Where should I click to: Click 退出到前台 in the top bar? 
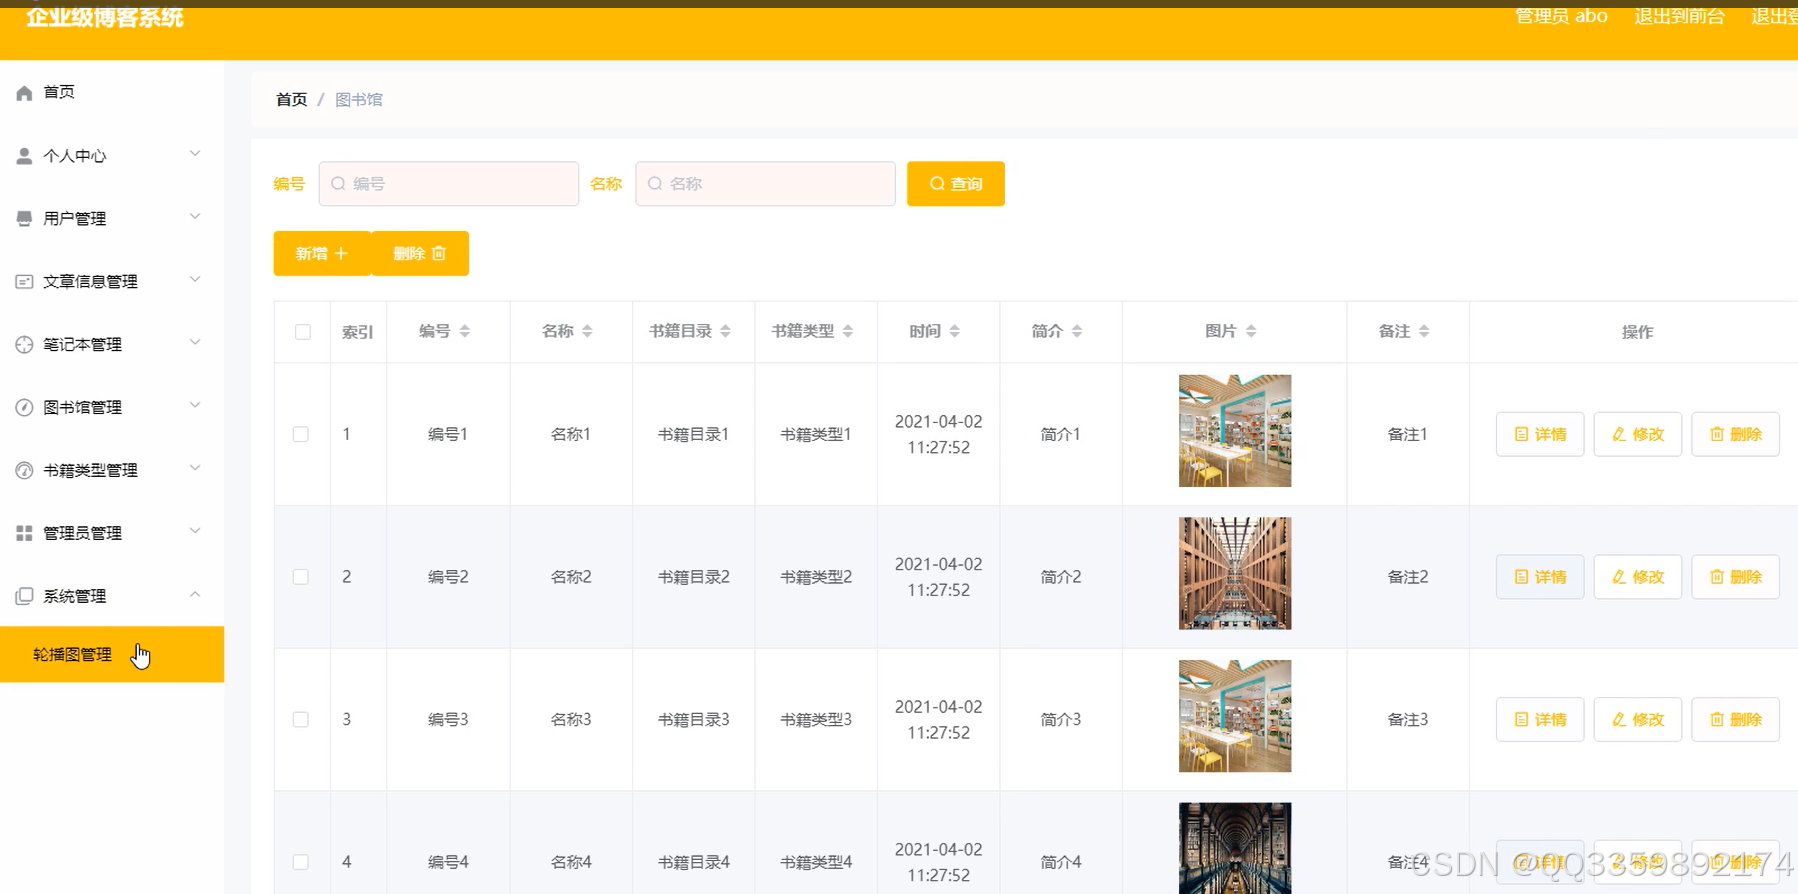(x=1679, y=16)
